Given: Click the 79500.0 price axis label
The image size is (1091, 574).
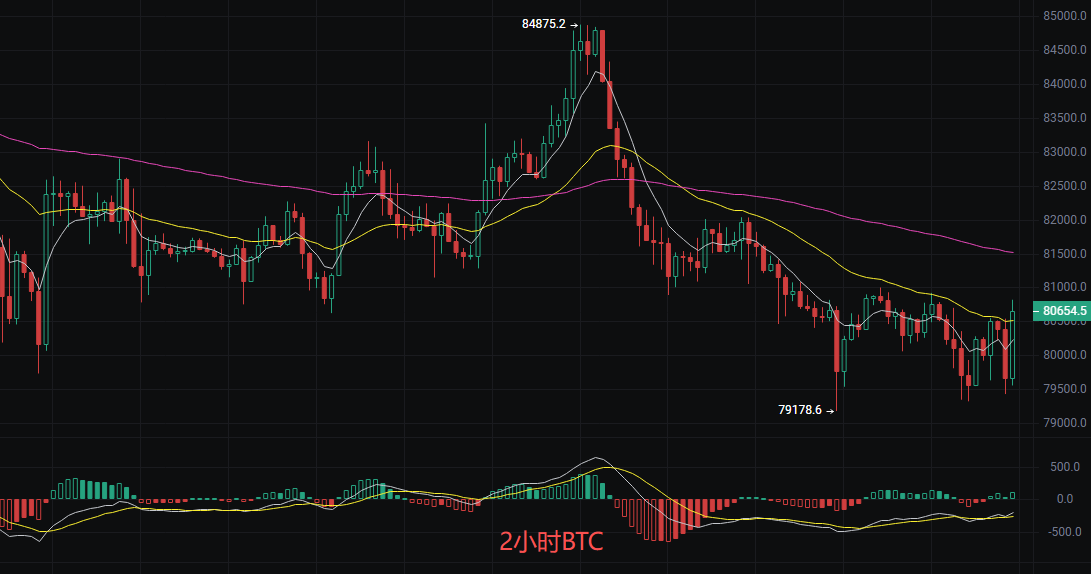Looking at the screenshot, I should coord(1065,388).
